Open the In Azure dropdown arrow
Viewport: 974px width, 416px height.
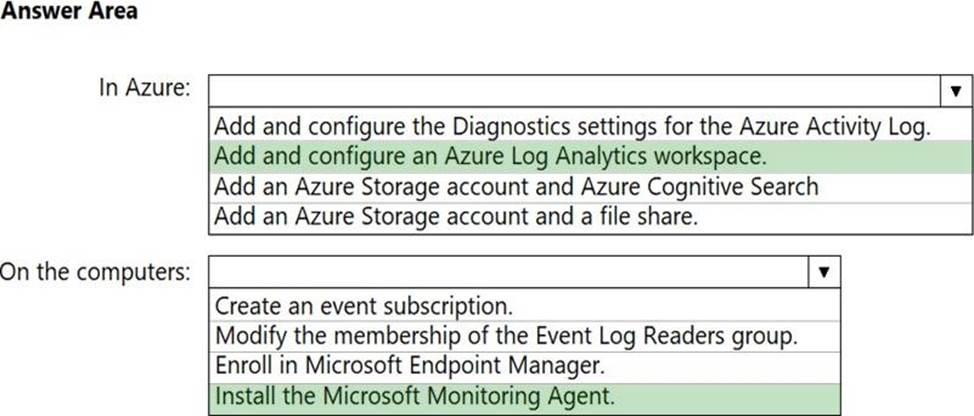click(x=957, y=92)
